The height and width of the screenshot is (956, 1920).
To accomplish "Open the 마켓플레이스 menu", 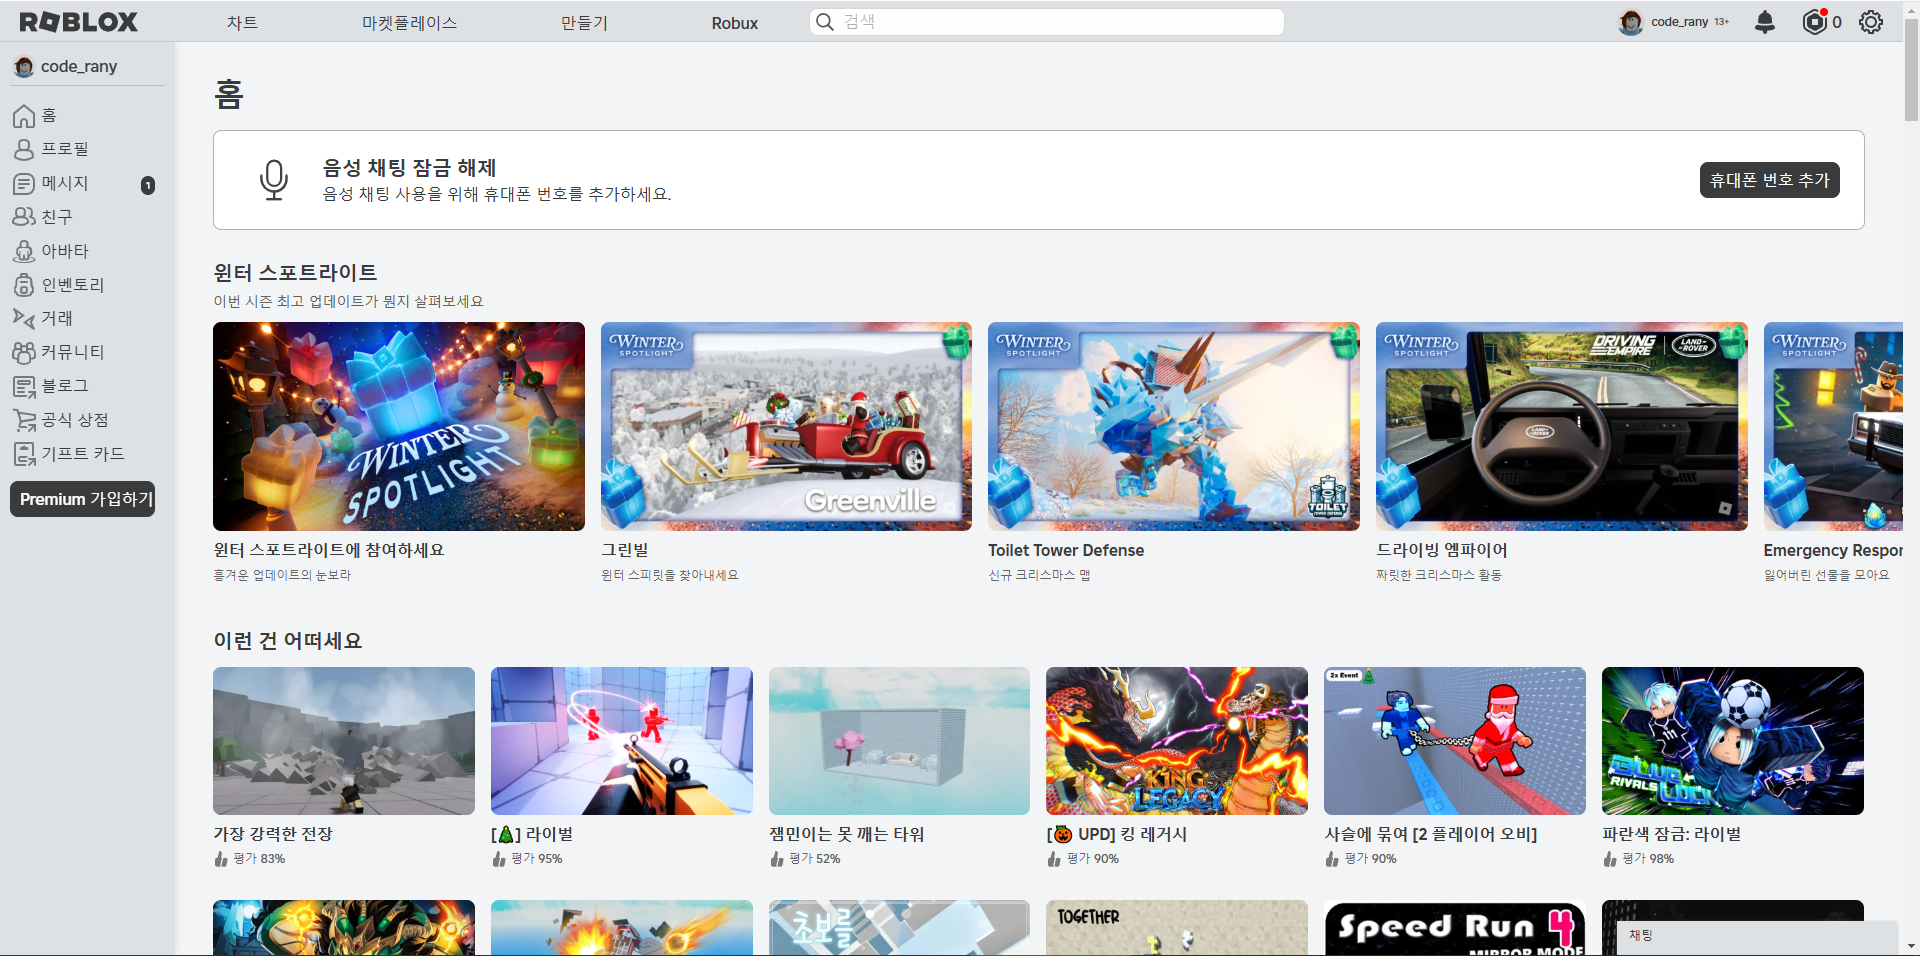I will tap(409, 22).
